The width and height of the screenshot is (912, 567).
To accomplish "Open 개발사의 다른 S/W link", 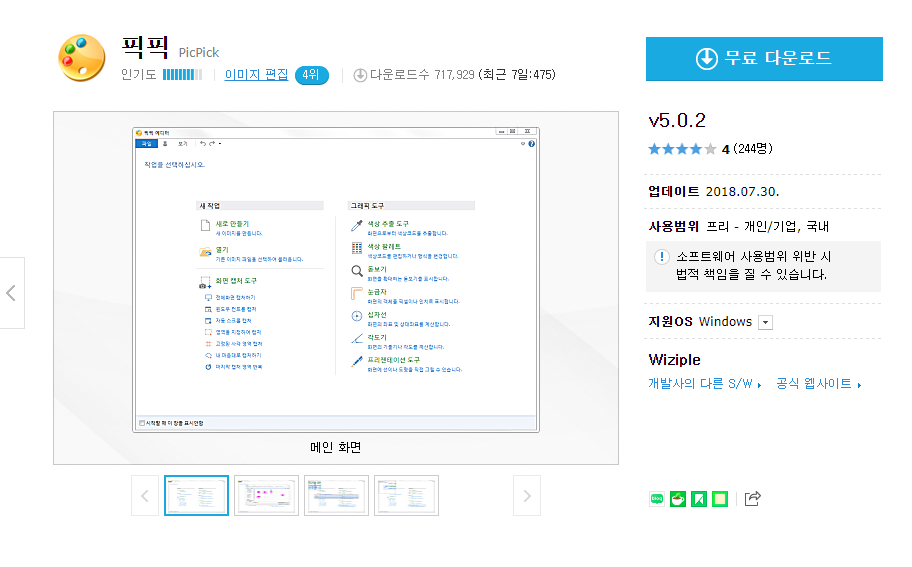I will tap(704, 384).
